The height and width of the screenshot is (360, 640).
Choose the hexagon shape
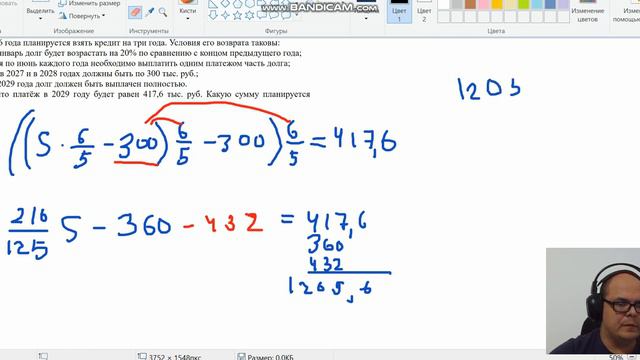tap(250, 4)
